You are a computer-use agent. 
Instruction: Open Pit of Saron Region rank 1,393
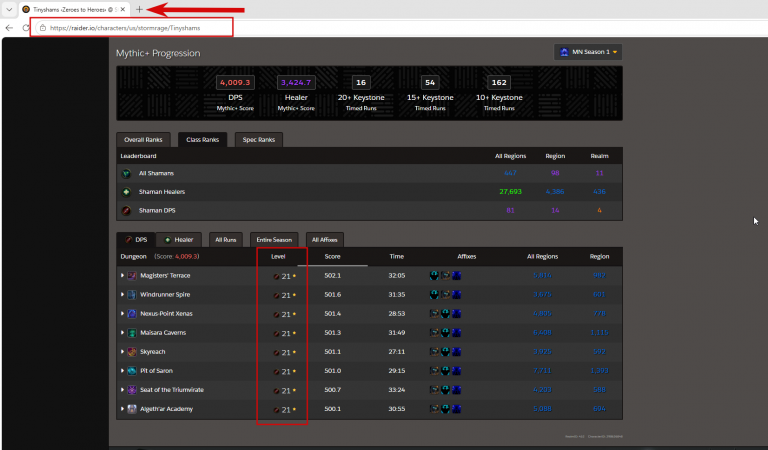click(600, 371)
